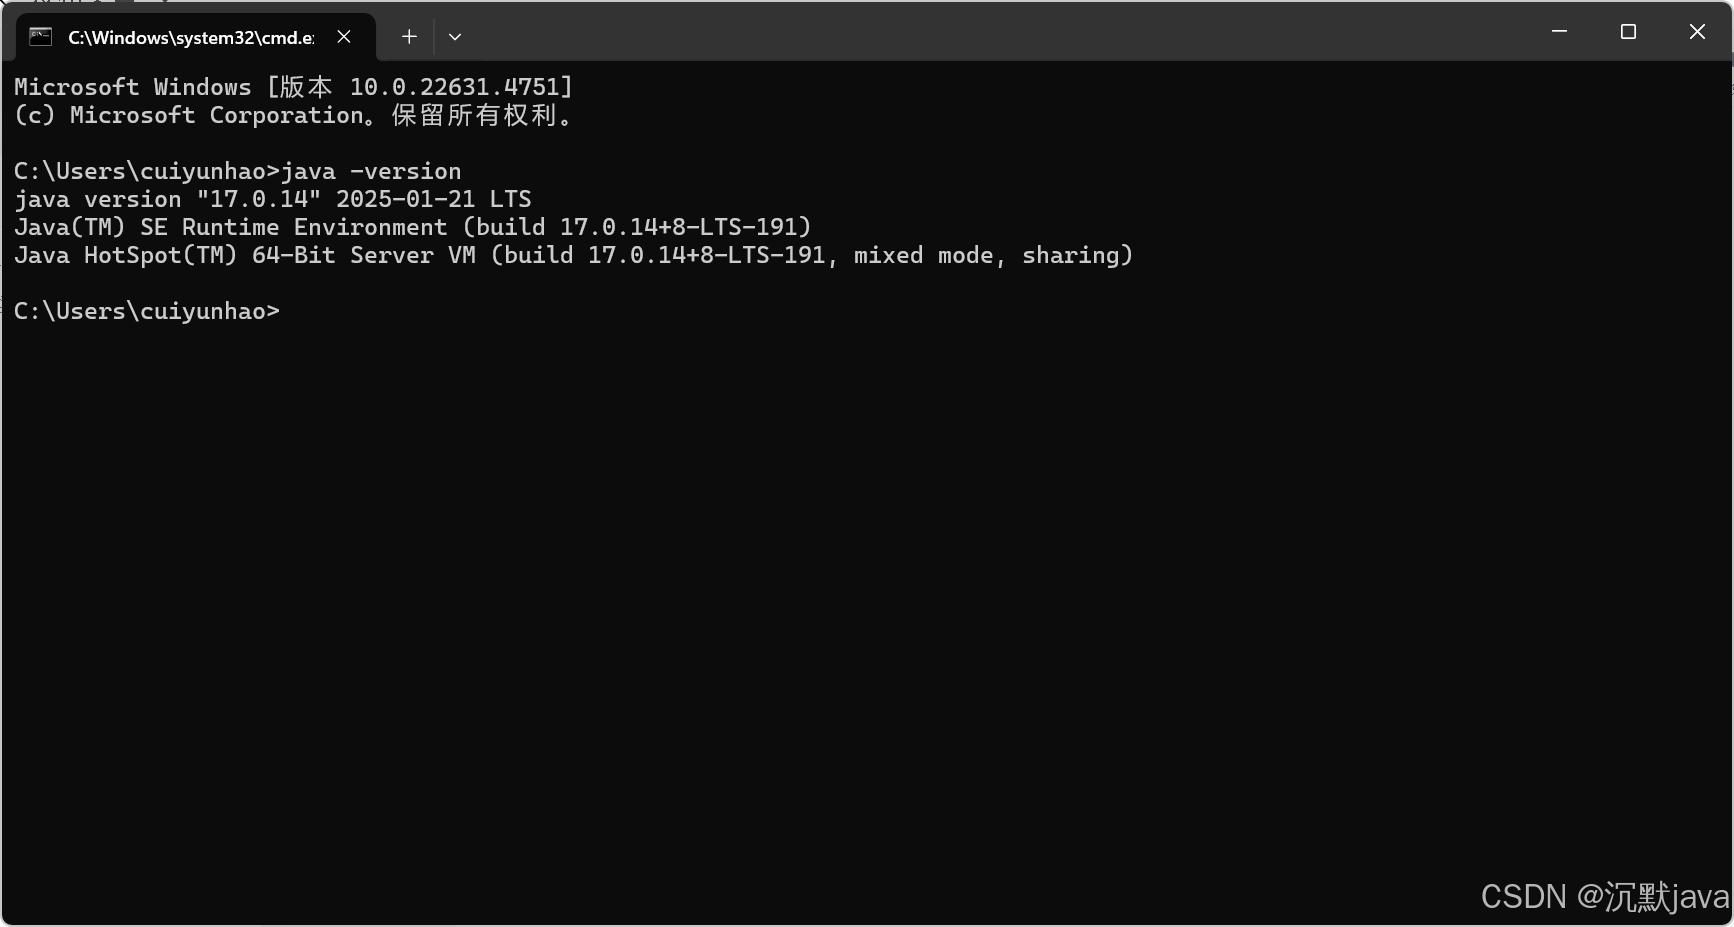The height and width of the screenshot is (927, 1734).
Task: Click the CSDN @沉默java watermark
Action: [1605, 896]
